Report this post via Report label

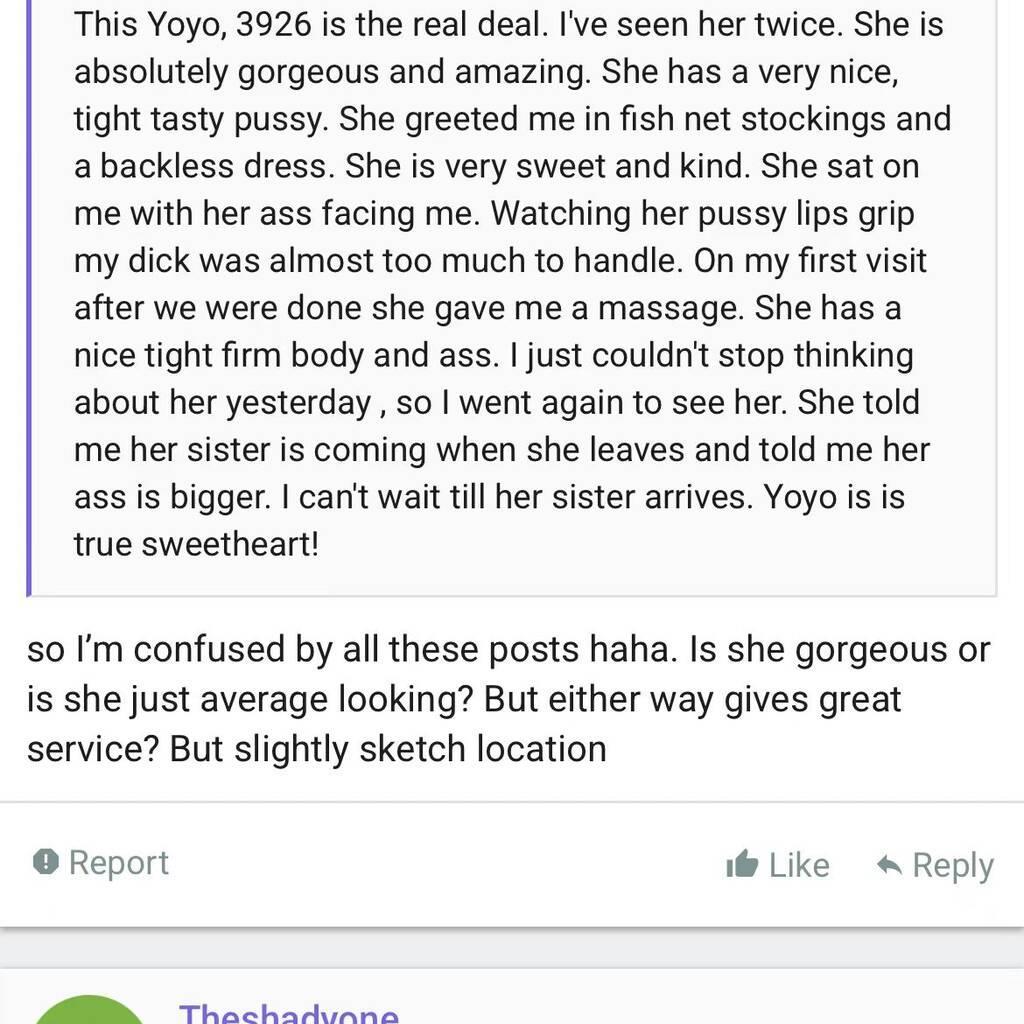click(x=118, y=862)
